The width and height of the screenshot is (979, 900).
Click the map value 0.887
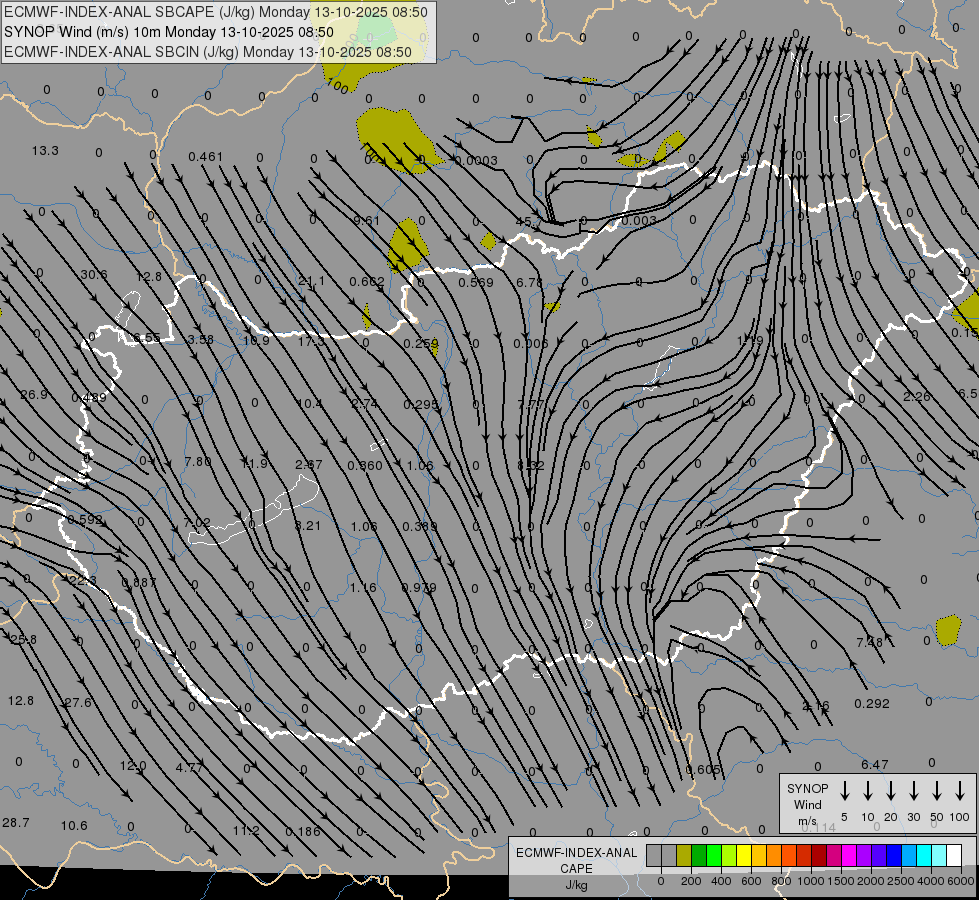(139, 583)
